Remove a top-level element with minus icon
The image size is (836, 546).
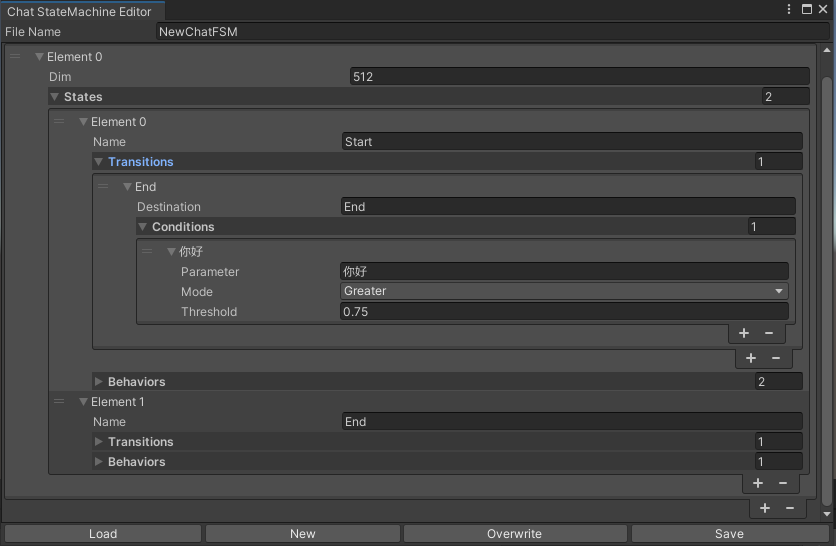790,508
